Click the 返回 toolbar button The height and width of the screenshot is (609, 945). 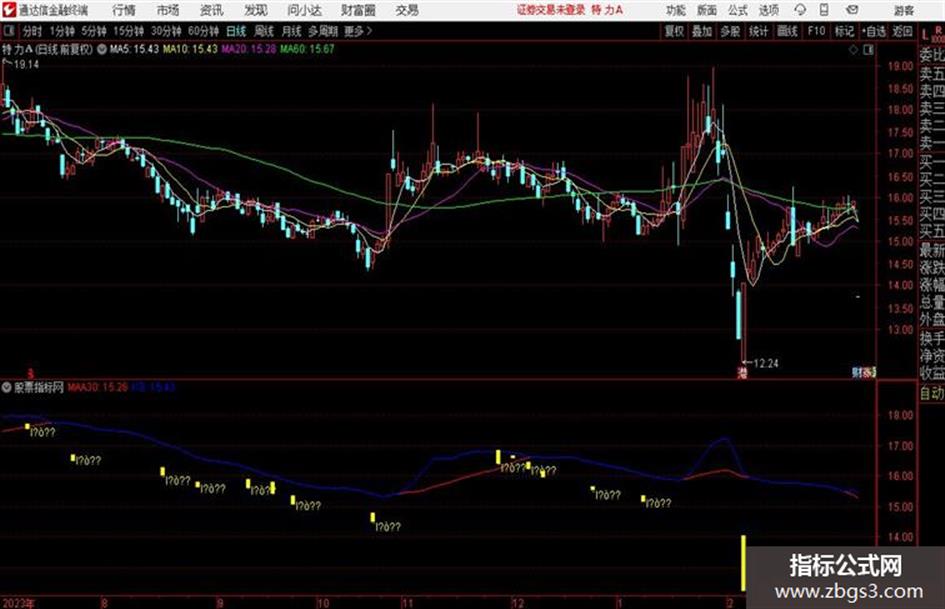[x=902, y=31]
